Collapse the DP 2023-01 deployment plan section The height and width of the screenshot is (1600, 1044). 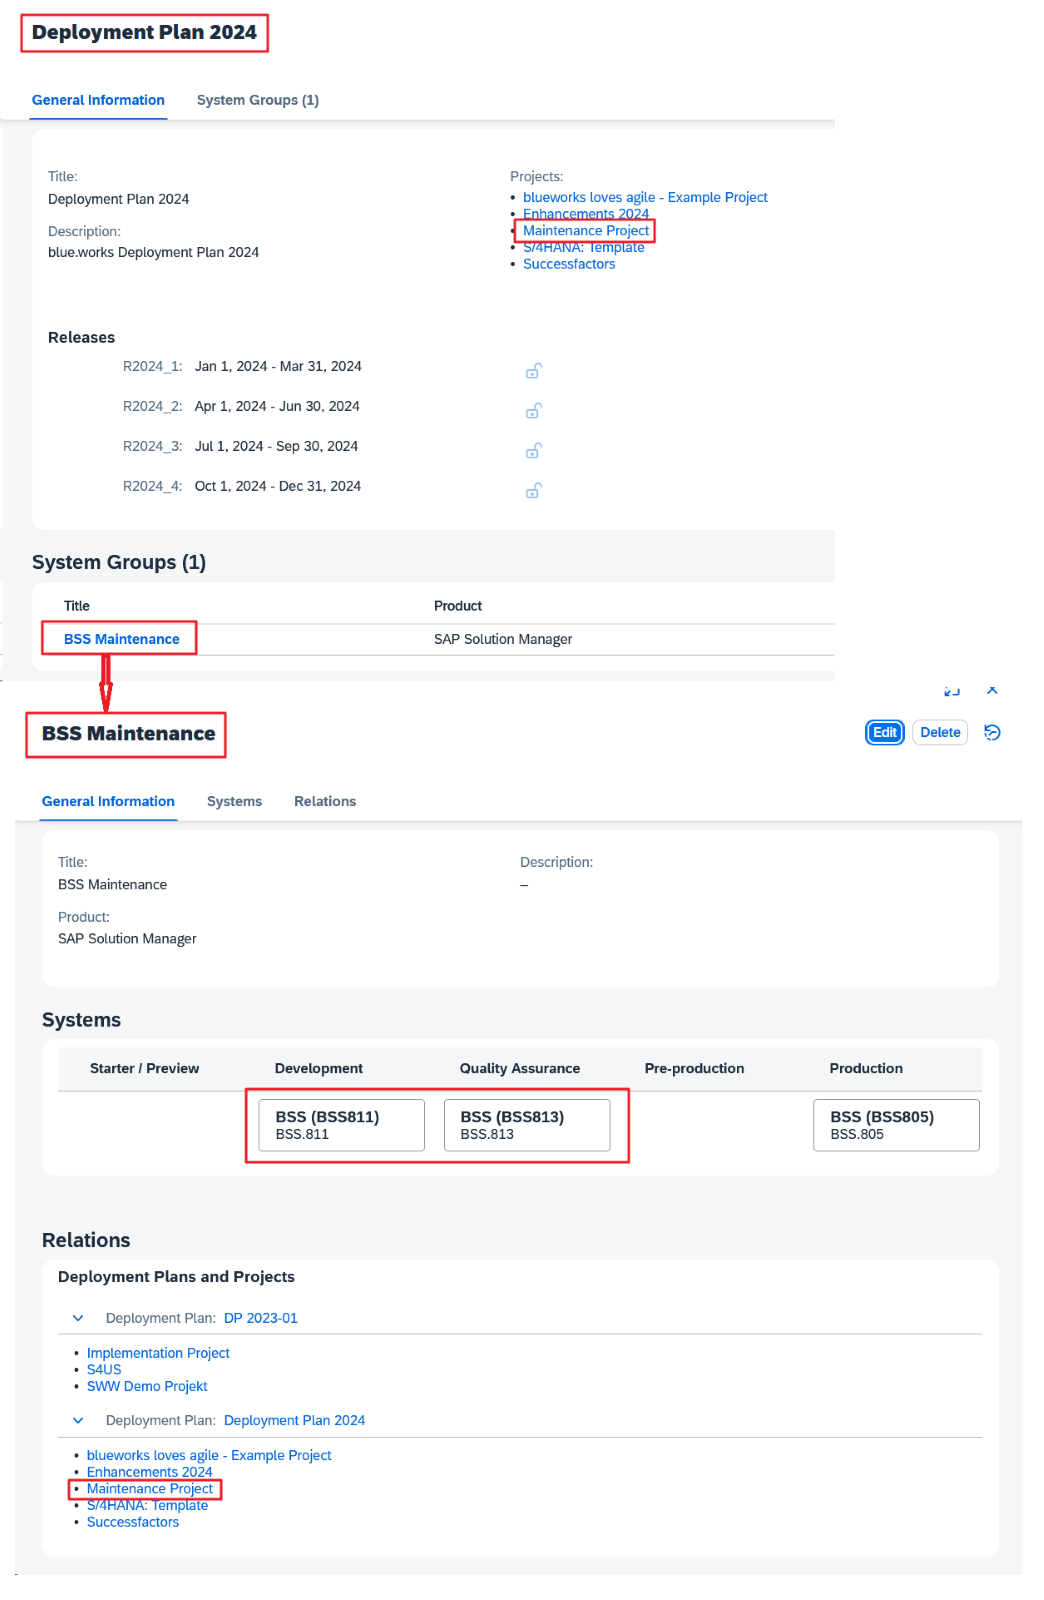tap(78, 1318)
